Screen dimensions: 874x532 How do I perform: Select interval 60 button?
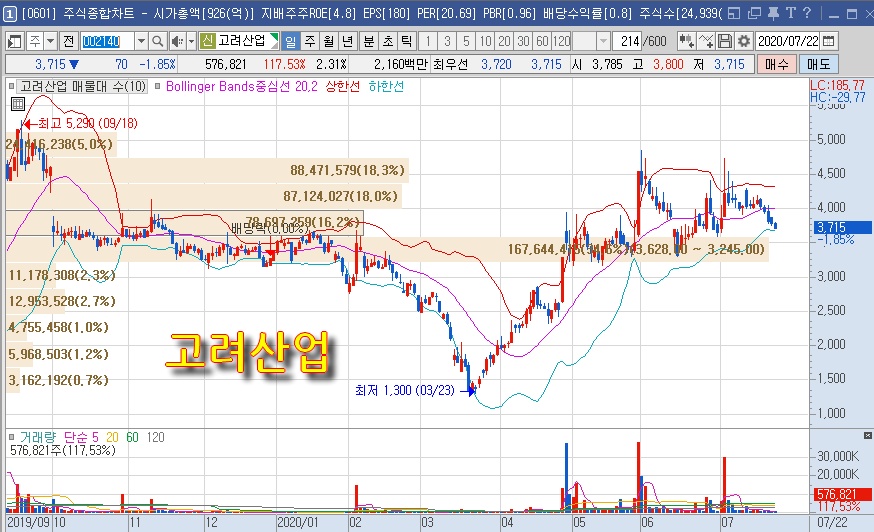pyautogui.click(x=542, y=41)
